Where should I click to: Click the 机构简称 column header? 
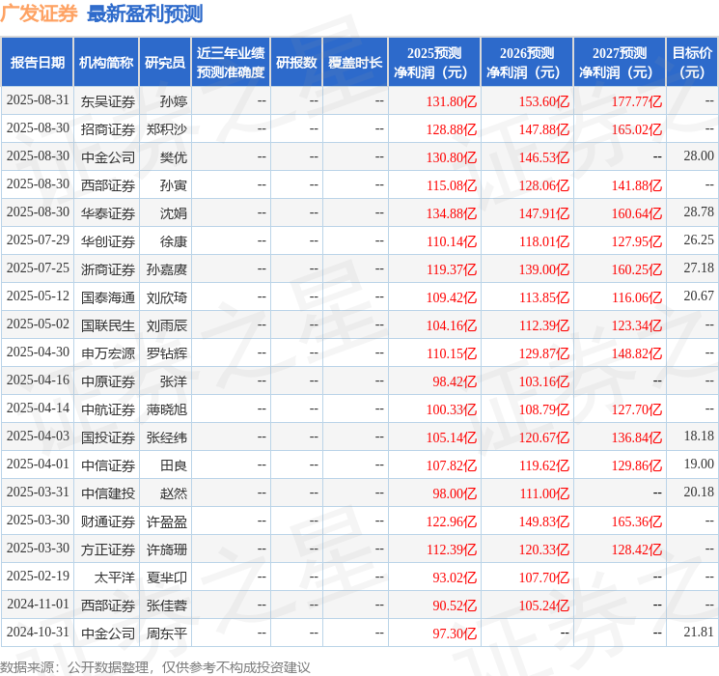click(x=106, y=62)
